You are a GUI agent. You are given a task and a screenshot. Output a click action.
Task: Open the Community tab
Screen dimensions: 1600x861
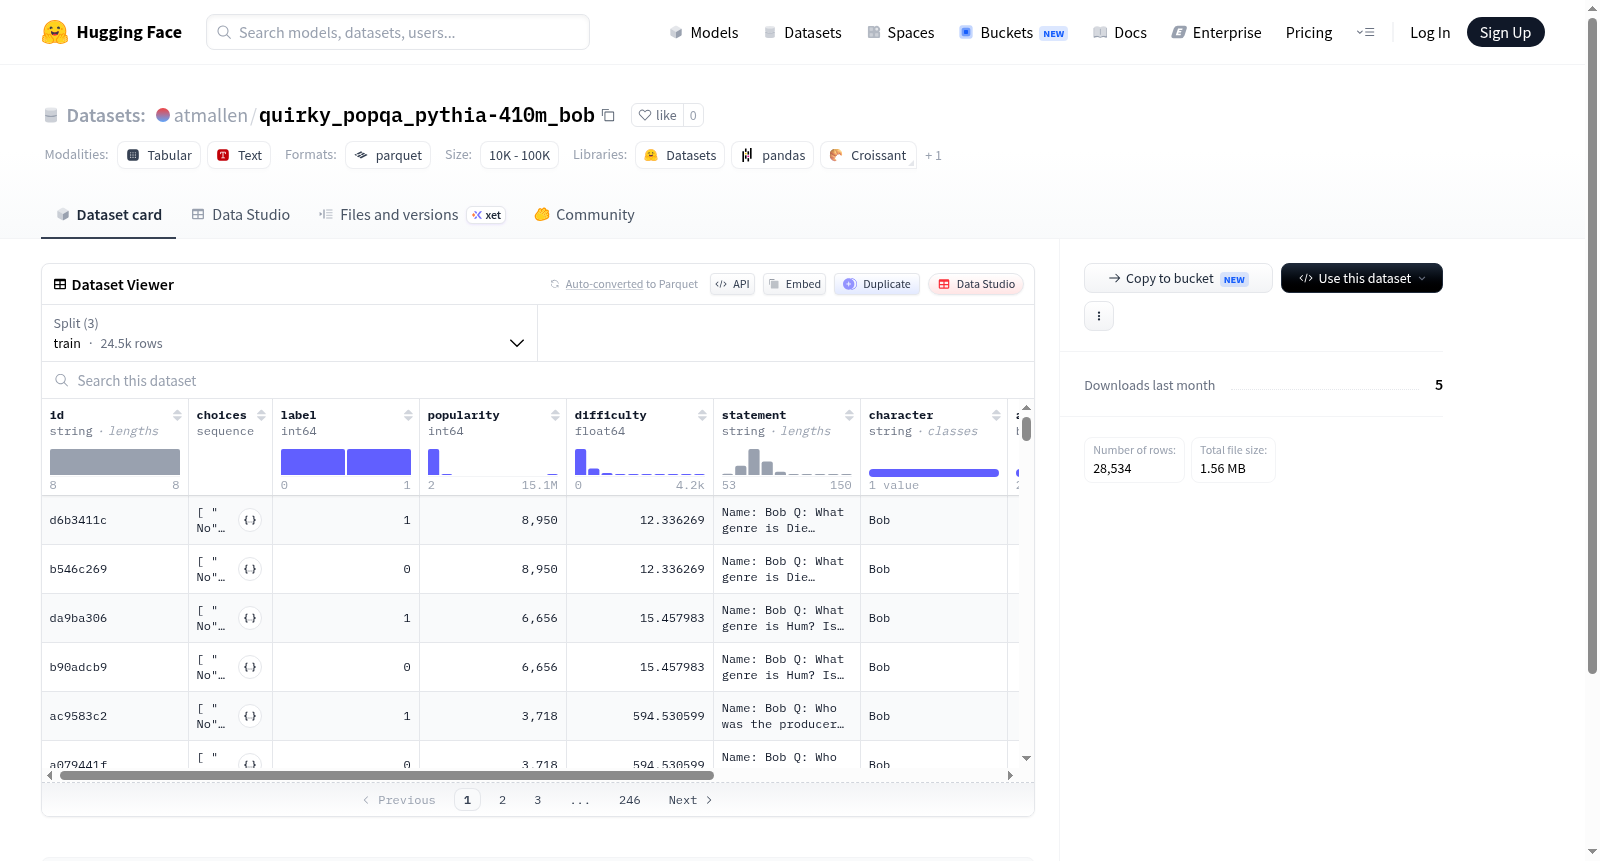tap(585, 215)
